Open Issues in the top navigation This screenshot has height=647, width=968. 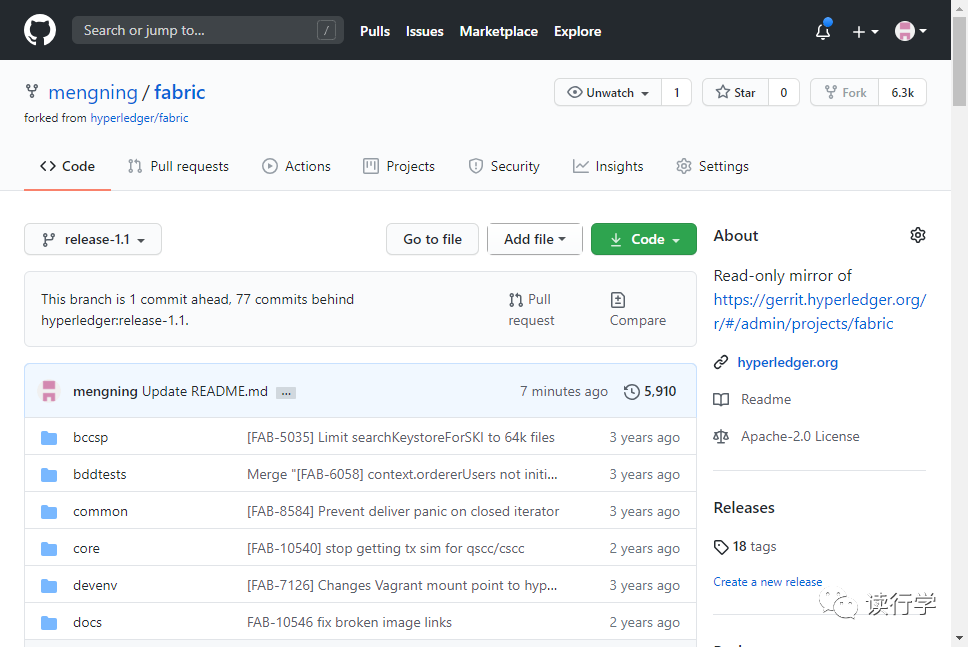(x=424, y=31)
